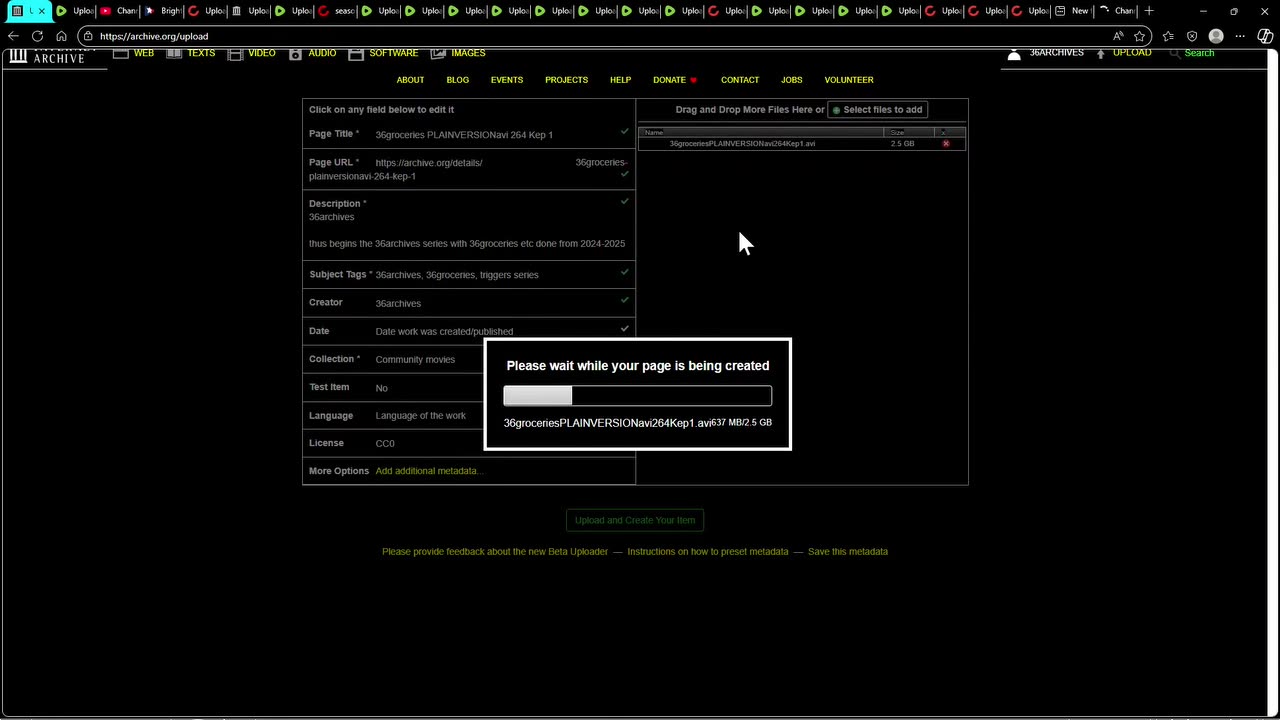This screenshot has width=1280, height=720.
Task: Switch to the YouTube Chan tab
Action: 119,11
